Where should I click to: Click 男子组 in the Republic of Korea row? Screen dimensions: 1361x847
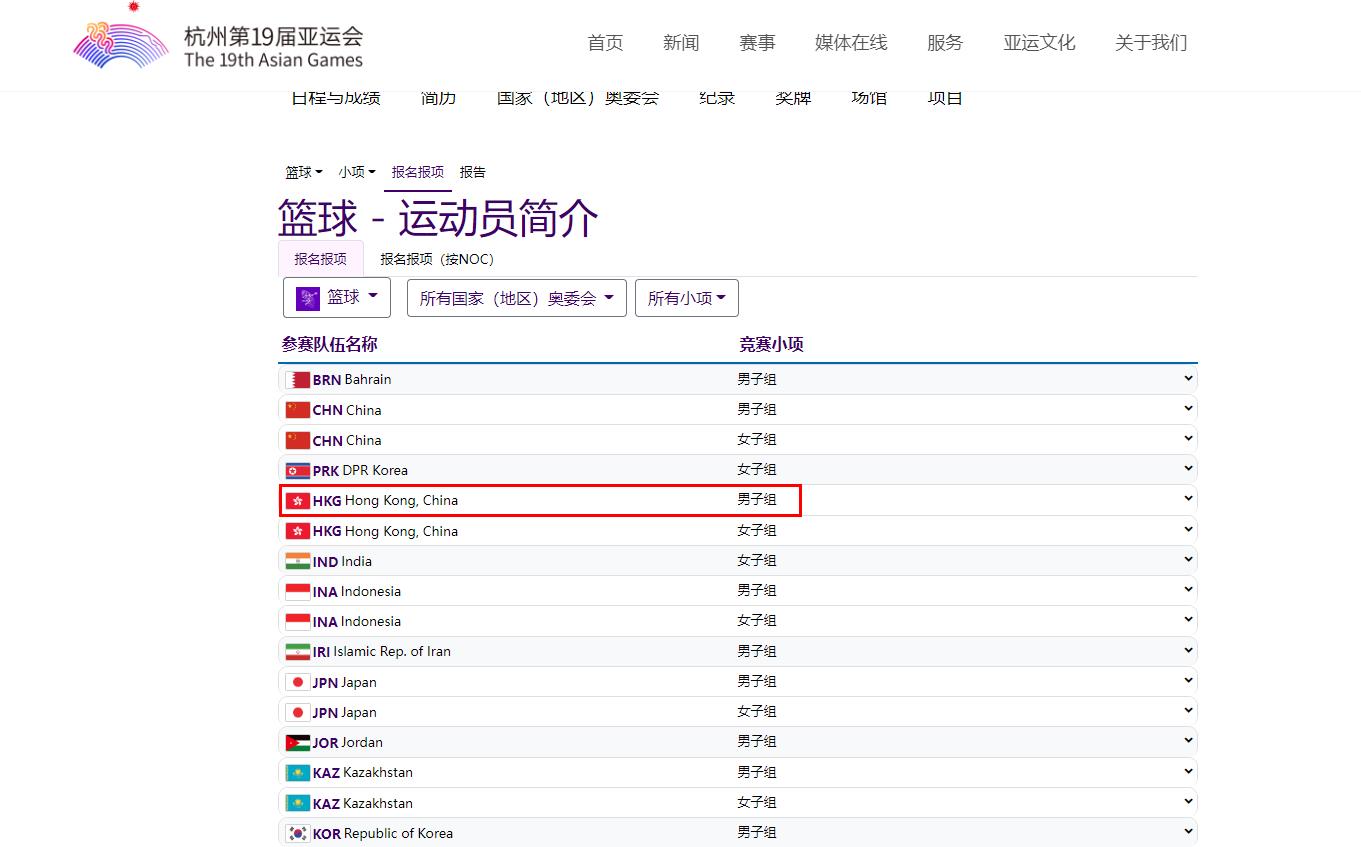[757, 832]
